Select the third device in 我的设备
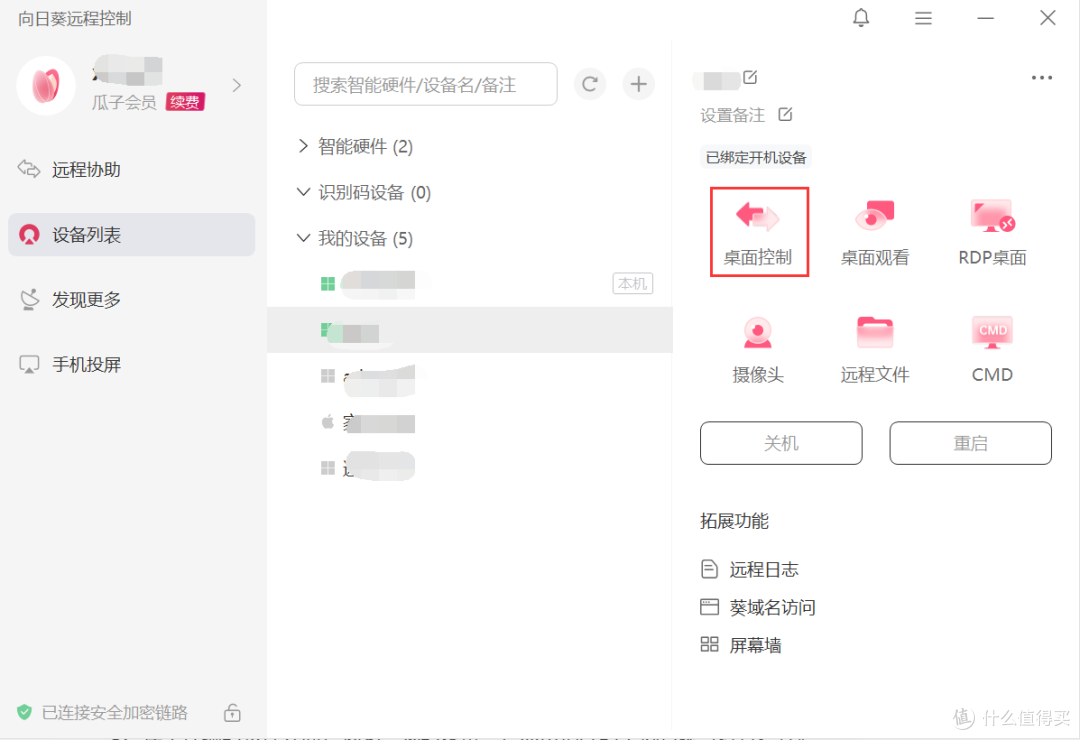The height and width of the screenshot is (740, 1080). [470, 376]
